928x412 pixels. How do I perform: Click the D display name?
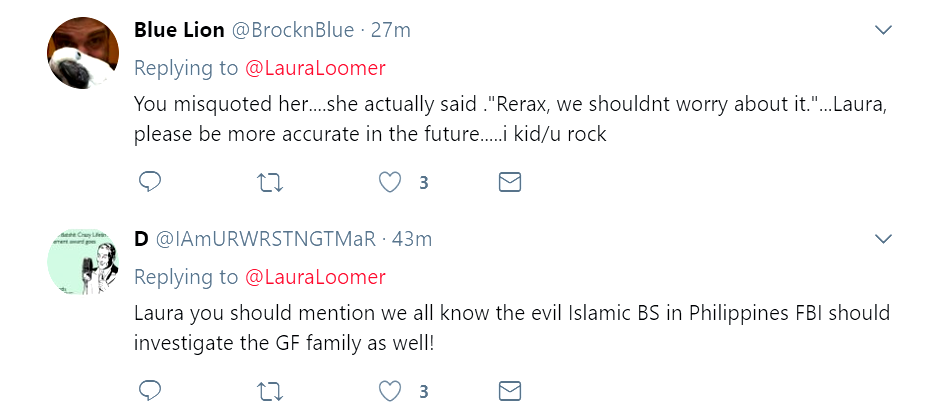pos(141,239)
